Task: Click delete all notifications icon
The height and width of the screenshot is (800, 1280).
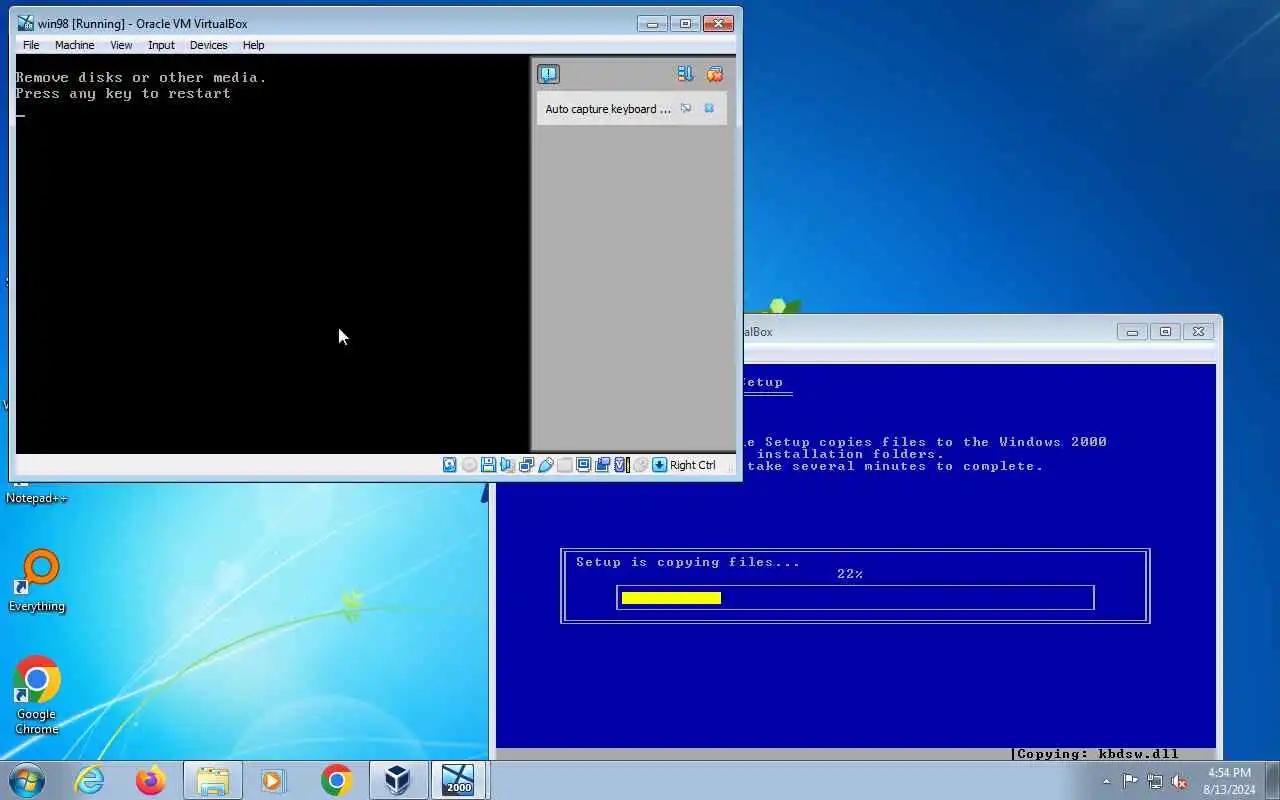Action: coord(714,74)
